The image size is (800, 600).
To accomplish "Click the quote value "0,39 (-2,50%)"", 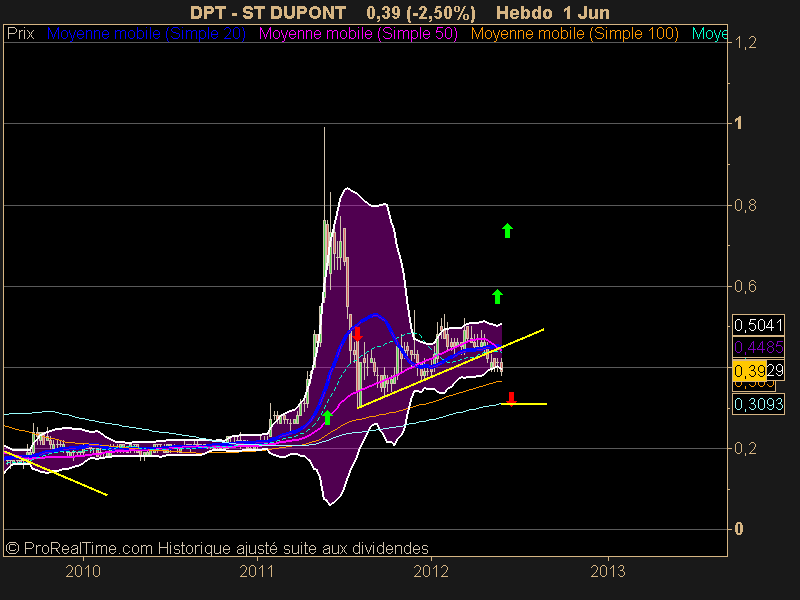I will [x=421, y=13].
